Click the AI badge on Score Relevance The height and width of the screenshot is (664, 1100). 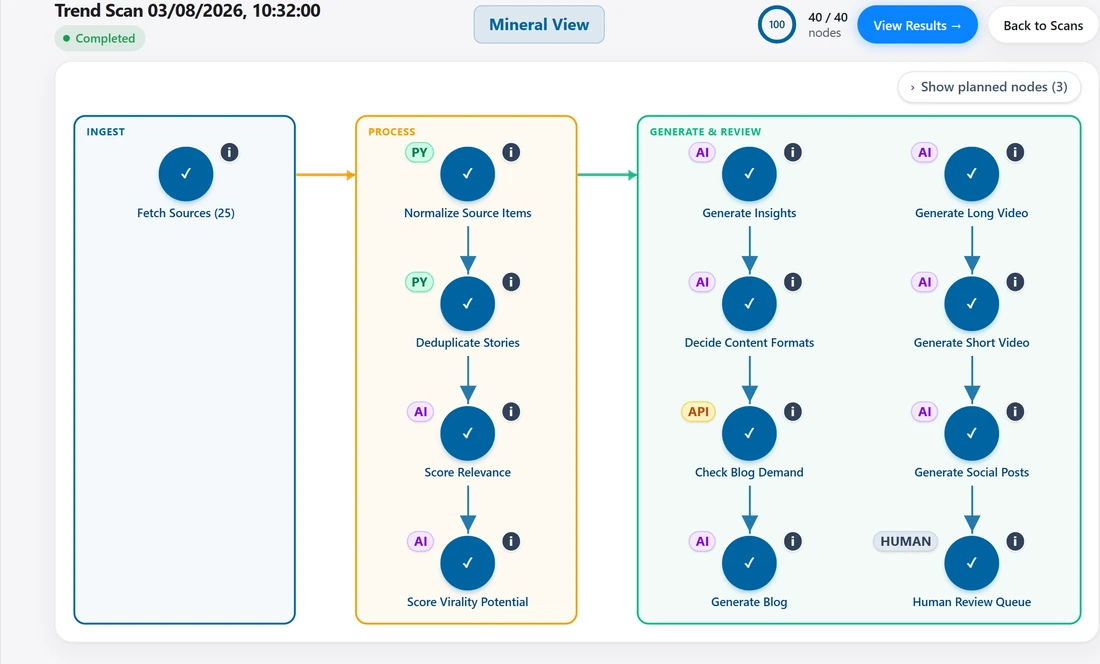click(x=420, y=412)
